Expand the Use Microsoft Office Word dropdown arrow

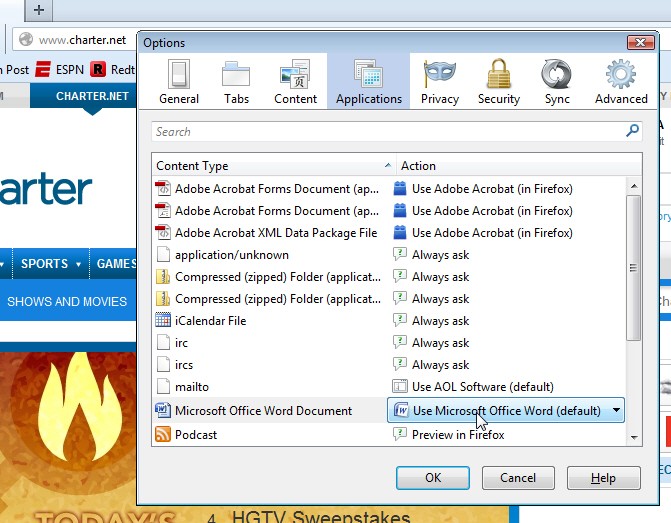click(x=616, y=410)
